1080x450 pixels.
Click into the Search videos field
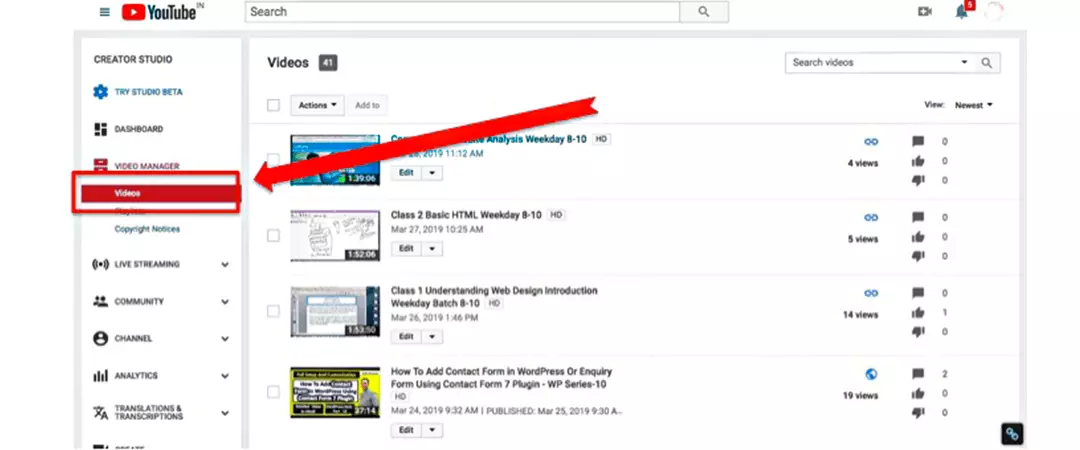point(872,63)
